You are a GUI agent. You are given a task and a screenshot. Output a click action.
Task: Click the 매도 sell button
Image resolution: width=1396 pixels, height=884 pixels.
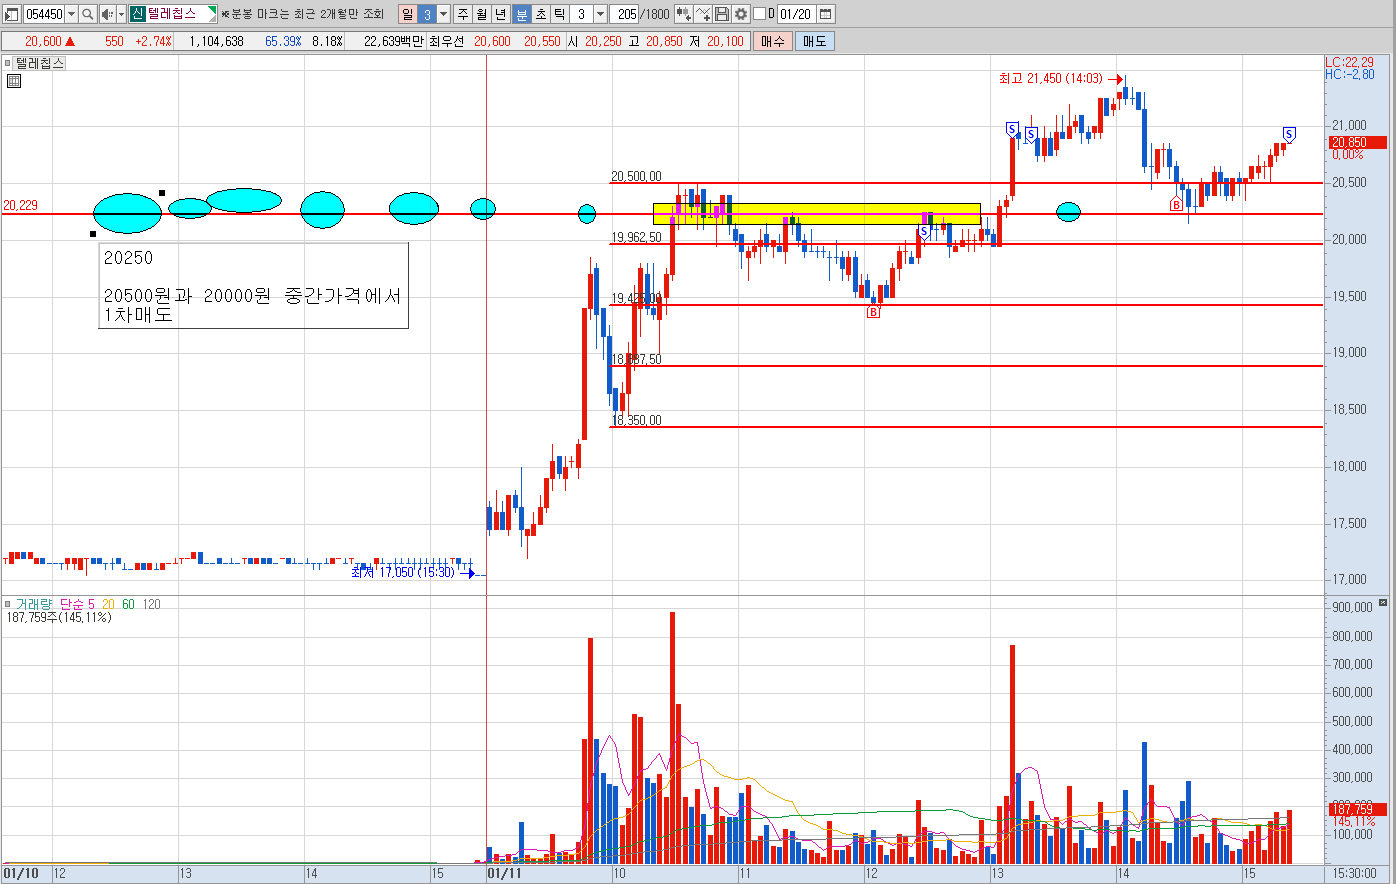815,41
